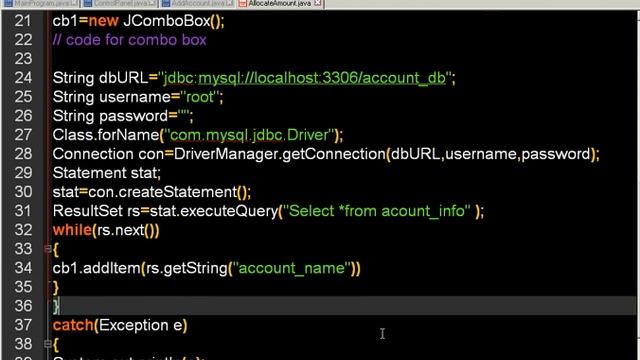Click the highlighted closing brace on line 36
The width and height of the screenshot is (640, 360).
click(56, 306)
